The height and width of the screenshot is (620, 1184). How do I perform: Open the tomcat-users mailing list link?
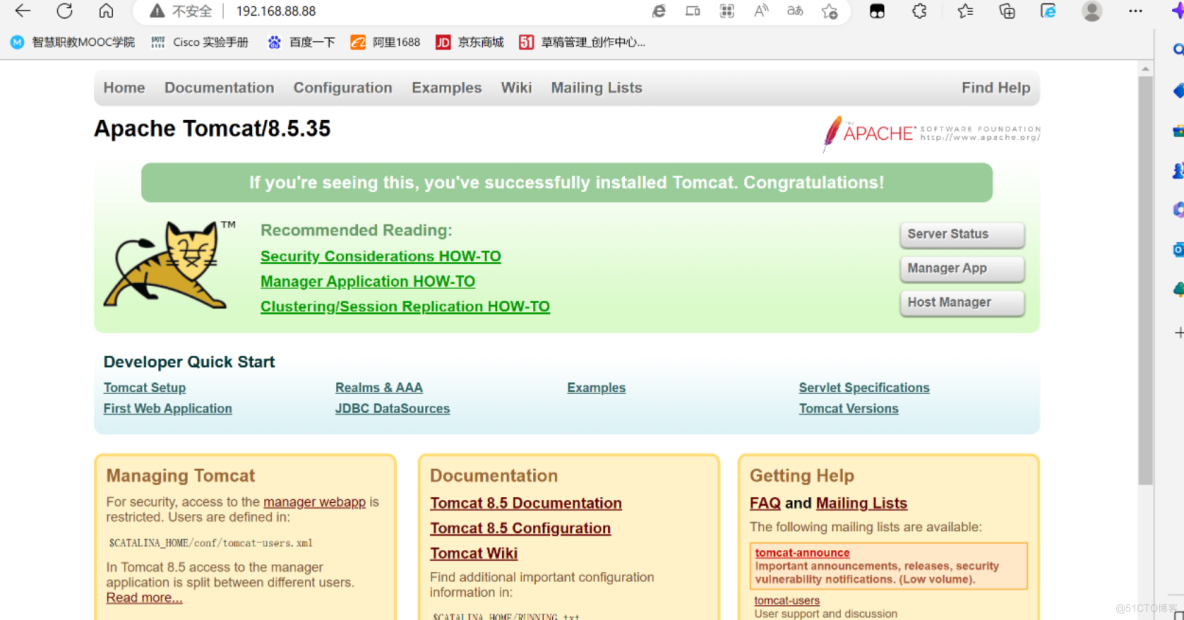click(x=787, y=600)
